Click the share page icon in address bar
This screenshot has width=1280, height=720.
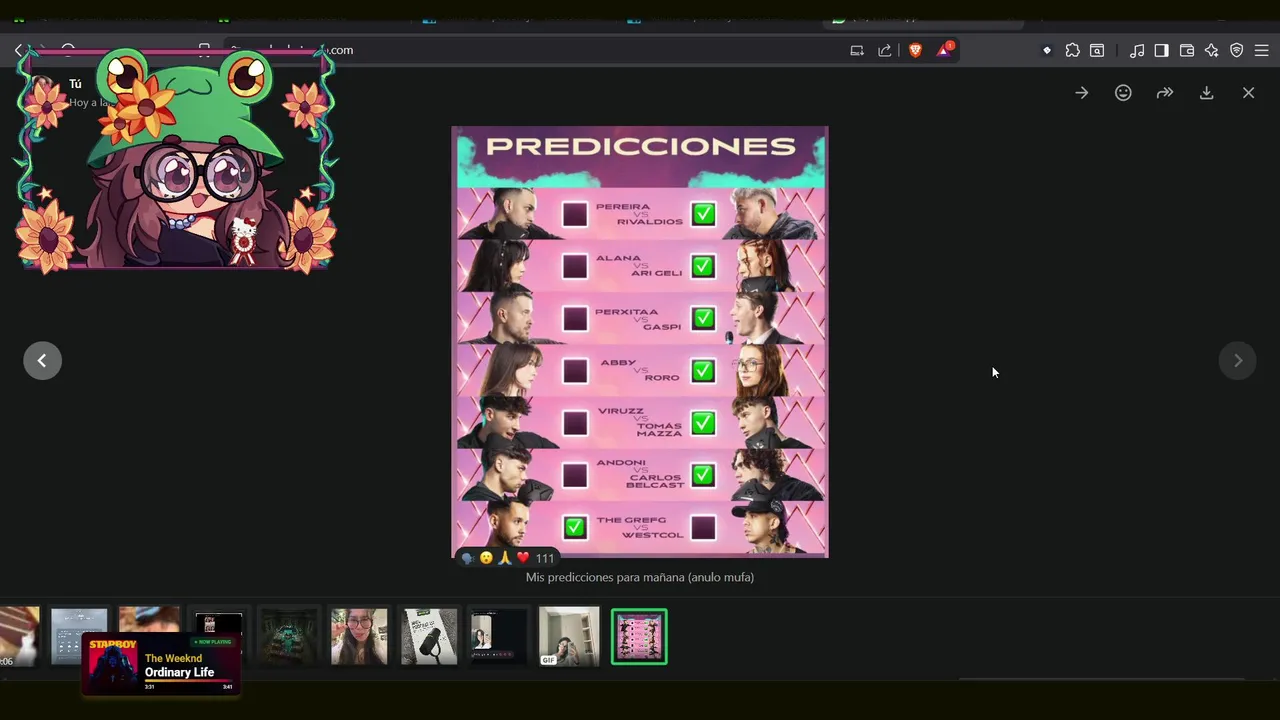pos(885,50)
